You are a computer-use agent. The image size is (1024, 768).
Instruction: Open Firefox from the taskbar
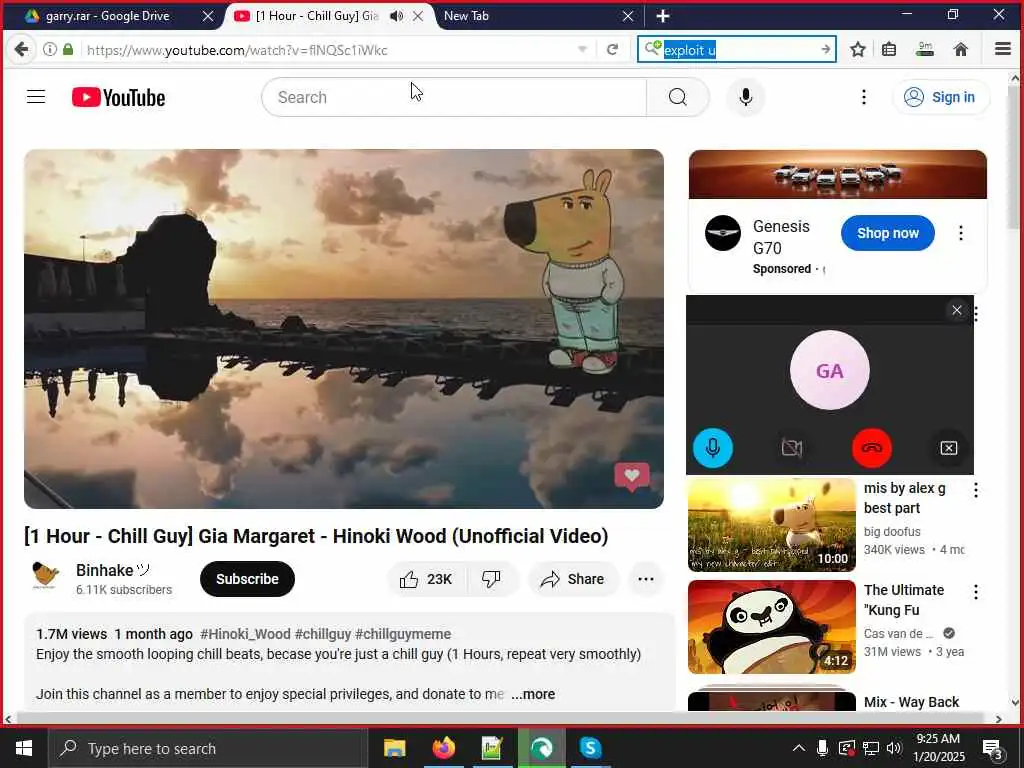point(443,748)
